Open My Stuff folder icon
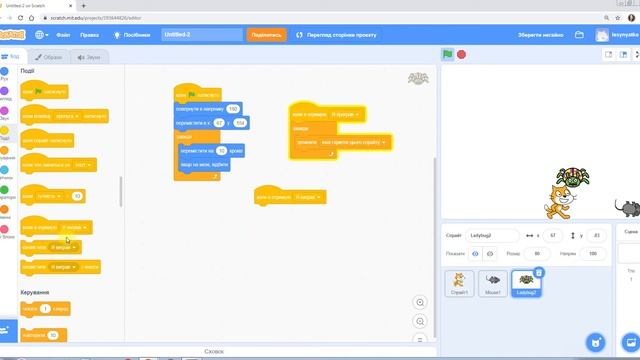Screen dimensions: 640x360 coord(579,35)
